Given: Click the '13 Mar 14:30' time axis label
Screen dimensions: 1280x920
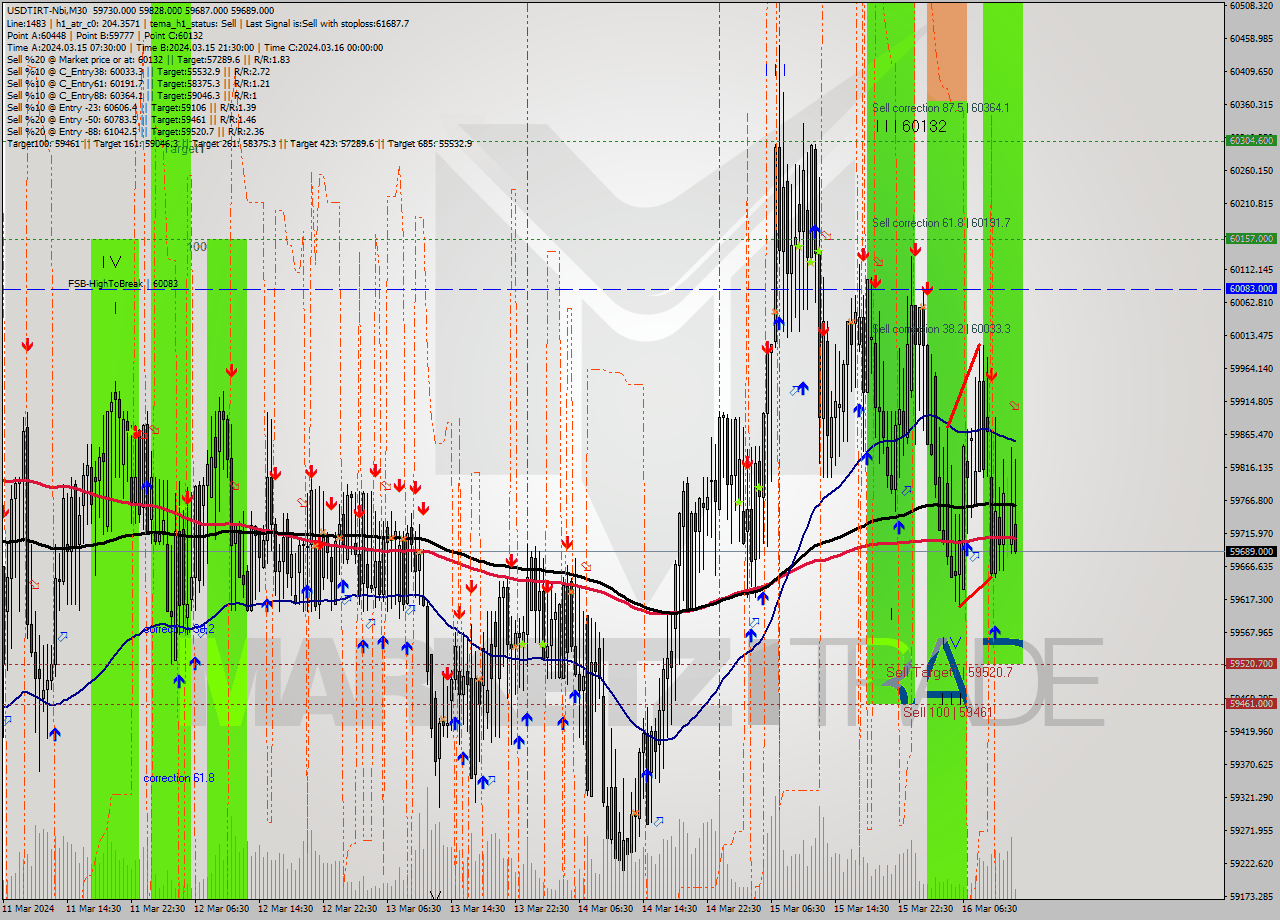Looking at the screenshot, I should click(x=476, y=909).
